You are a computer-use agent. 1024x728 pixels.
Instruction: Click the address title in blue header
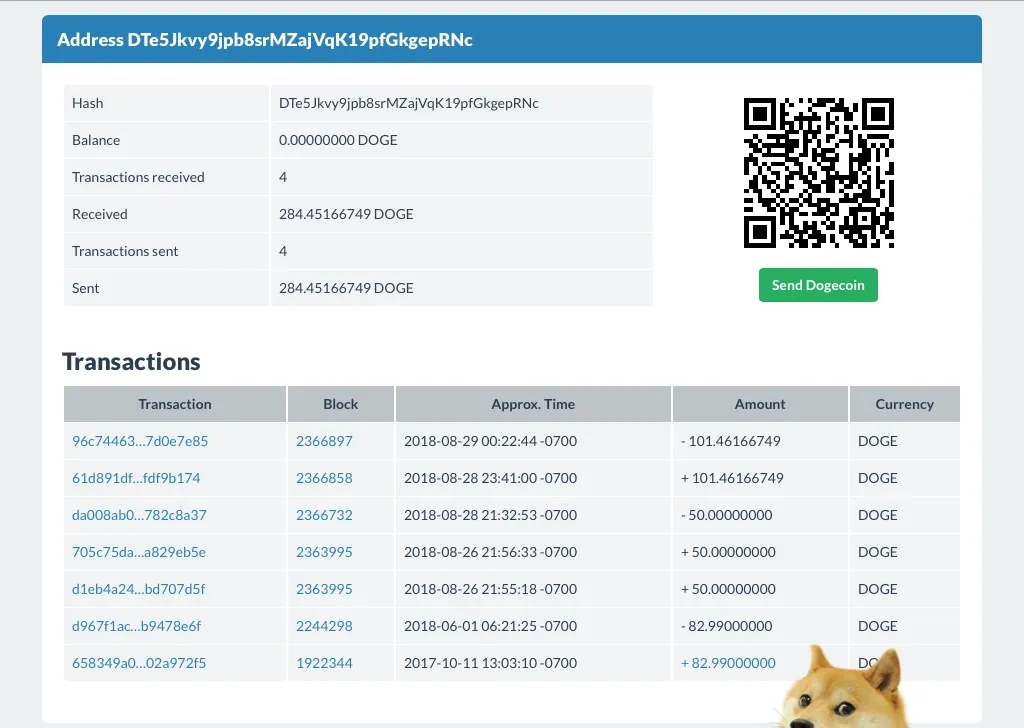click(264, 40)
